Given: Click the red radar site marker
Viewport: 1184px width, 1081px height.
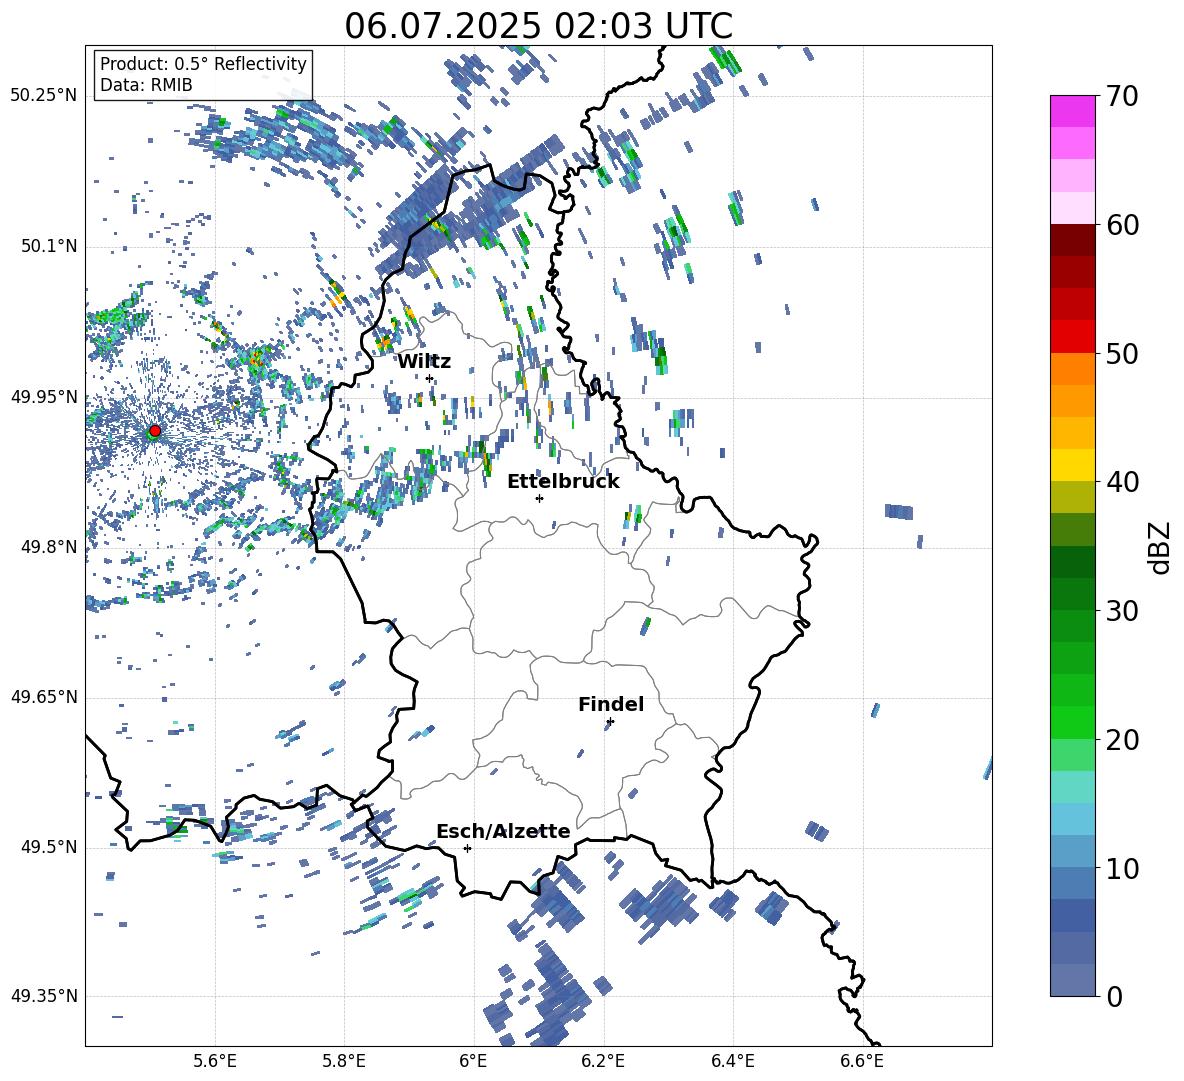Looking at the screenshot, I should [155, 431].
